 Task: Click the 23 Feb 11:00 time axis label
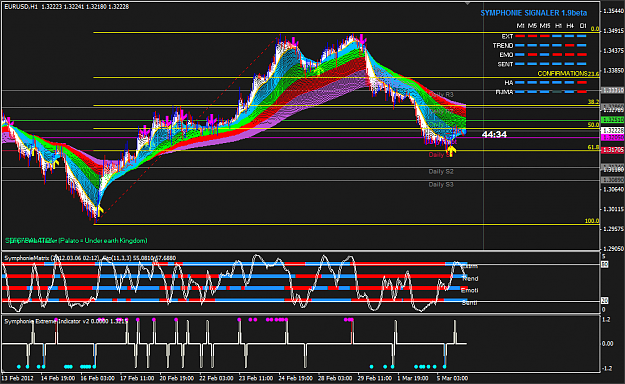[x=256, y=378]
